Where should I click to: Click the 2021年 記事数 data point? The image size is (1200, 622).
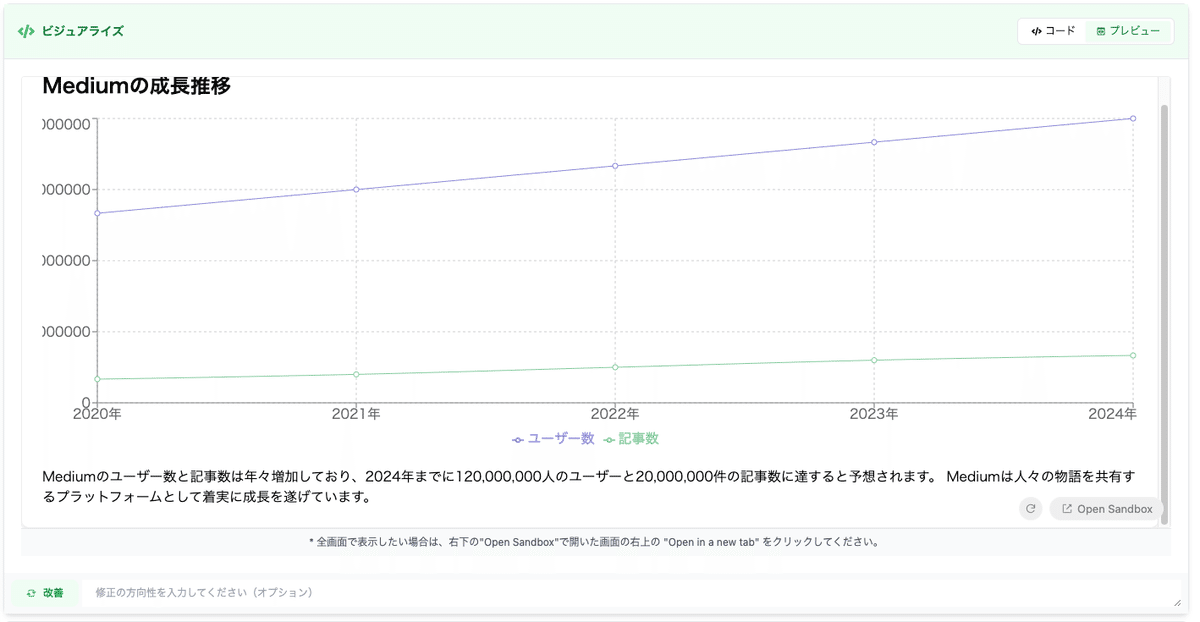pos(356,374)
